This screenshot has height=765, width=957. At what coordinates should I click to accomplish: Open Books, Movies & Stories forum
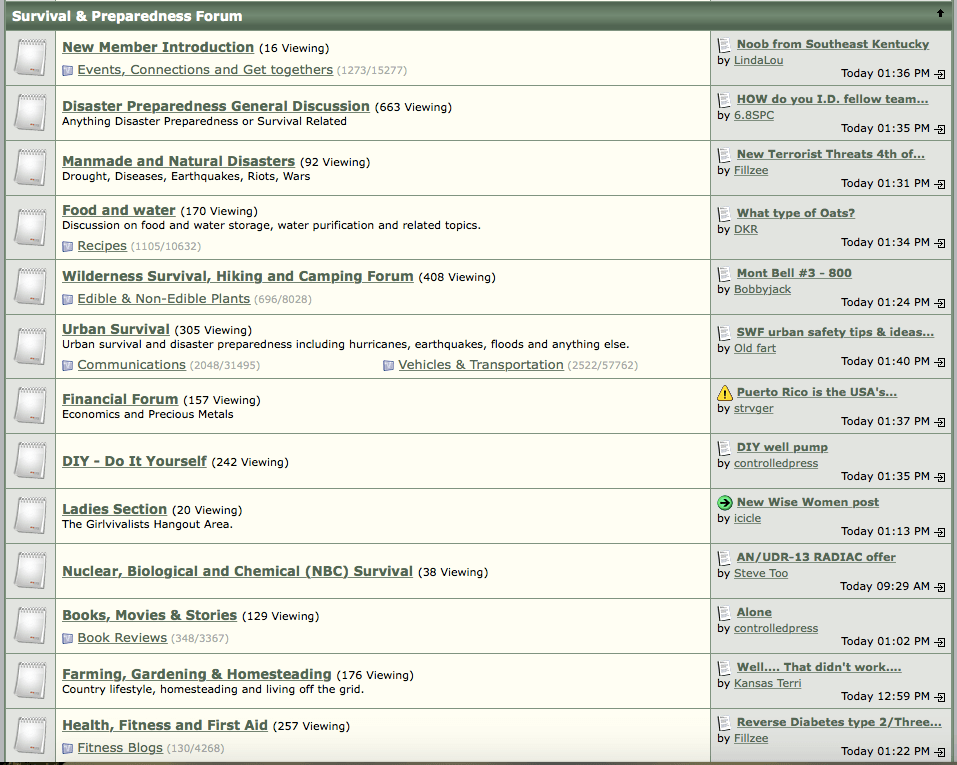150,615
